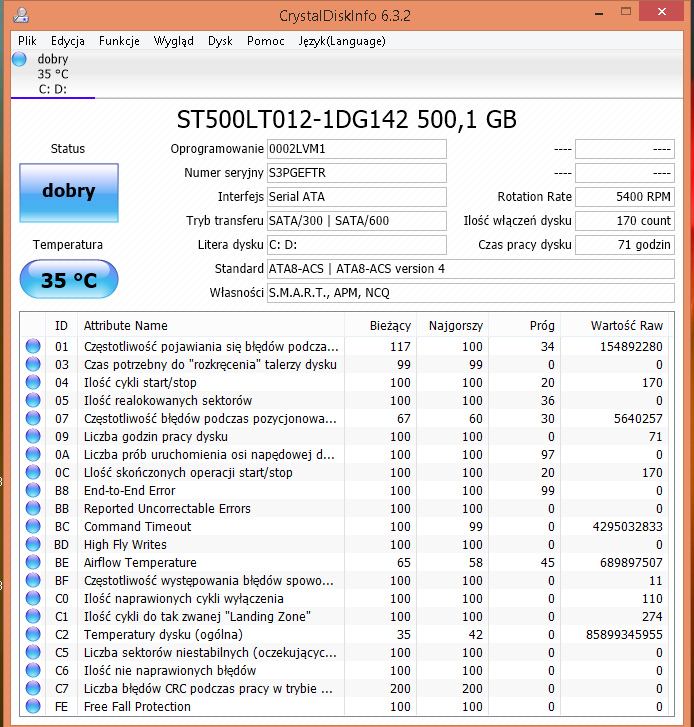
Task: Click the status orb of attribute 09
Action: pyautogui.click(x=33, y=436)
